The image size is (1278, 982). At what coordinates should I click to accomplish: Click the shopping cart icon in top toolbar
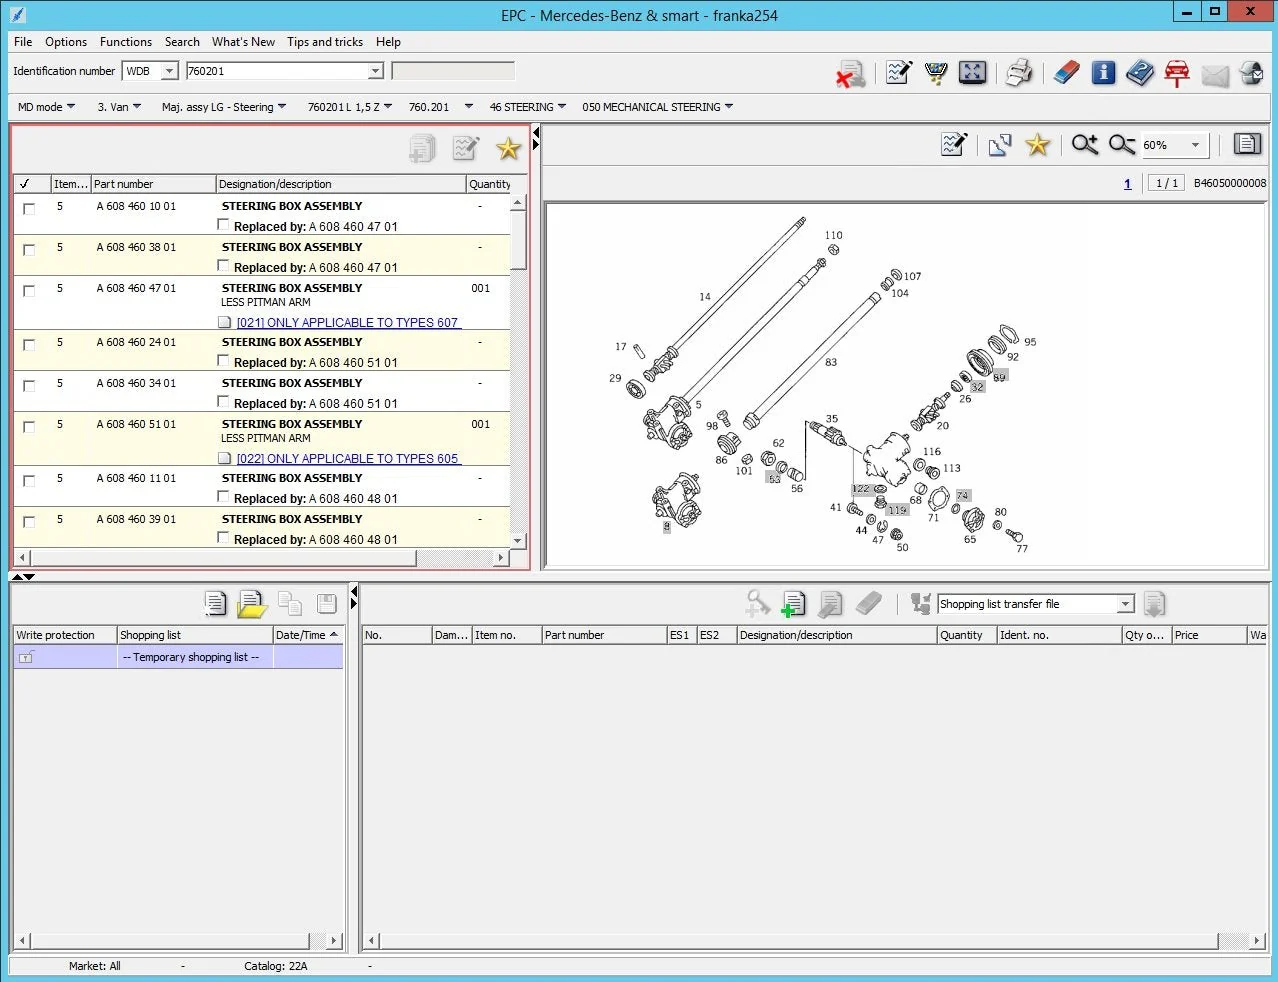pyautogui.click(x=936, y=73)
